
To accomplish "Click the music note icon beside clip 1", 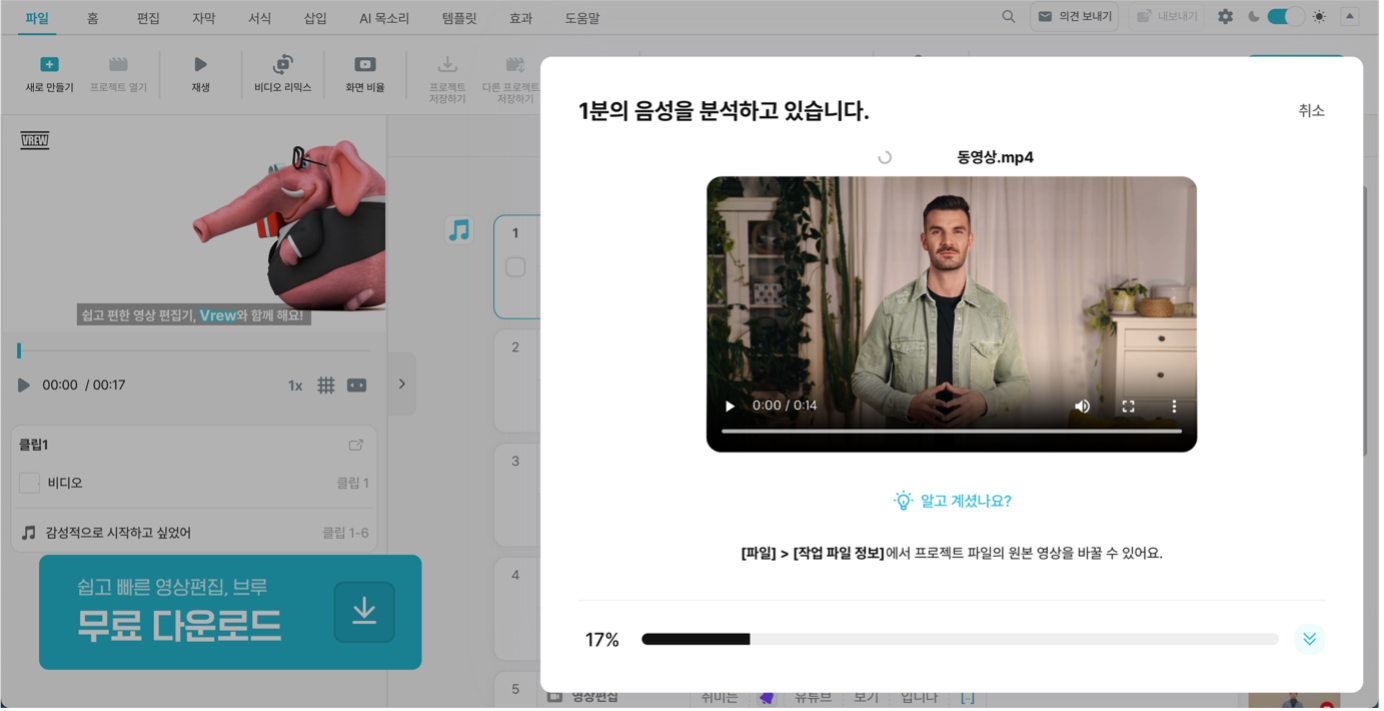I will 459,231.
